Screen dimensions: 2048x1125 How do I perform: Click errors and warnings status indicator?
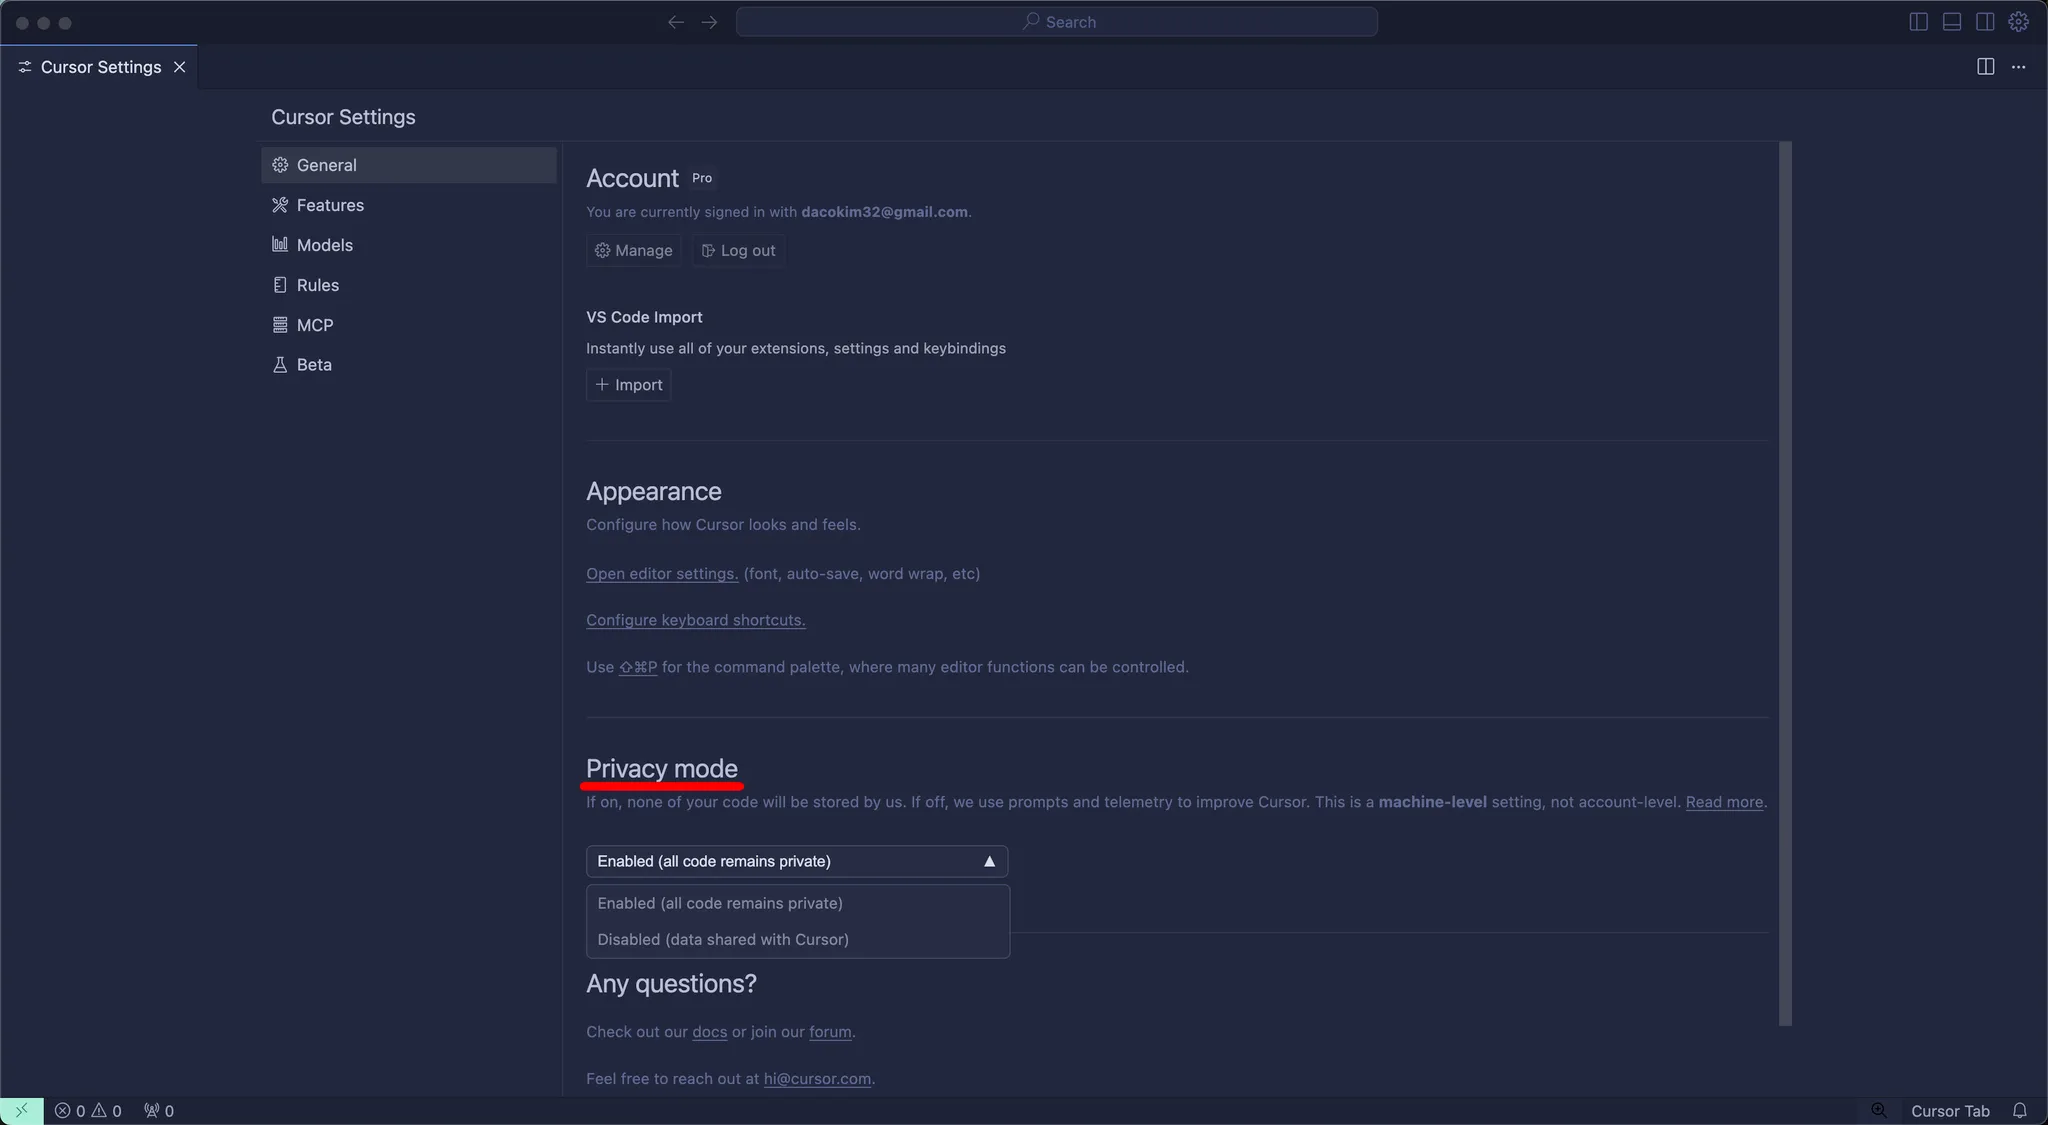coord(88,1111)
